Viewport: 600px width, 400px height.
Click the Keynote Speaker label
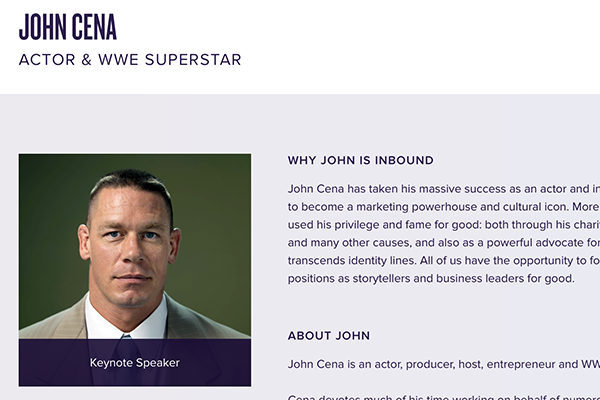tap(134, 362)
